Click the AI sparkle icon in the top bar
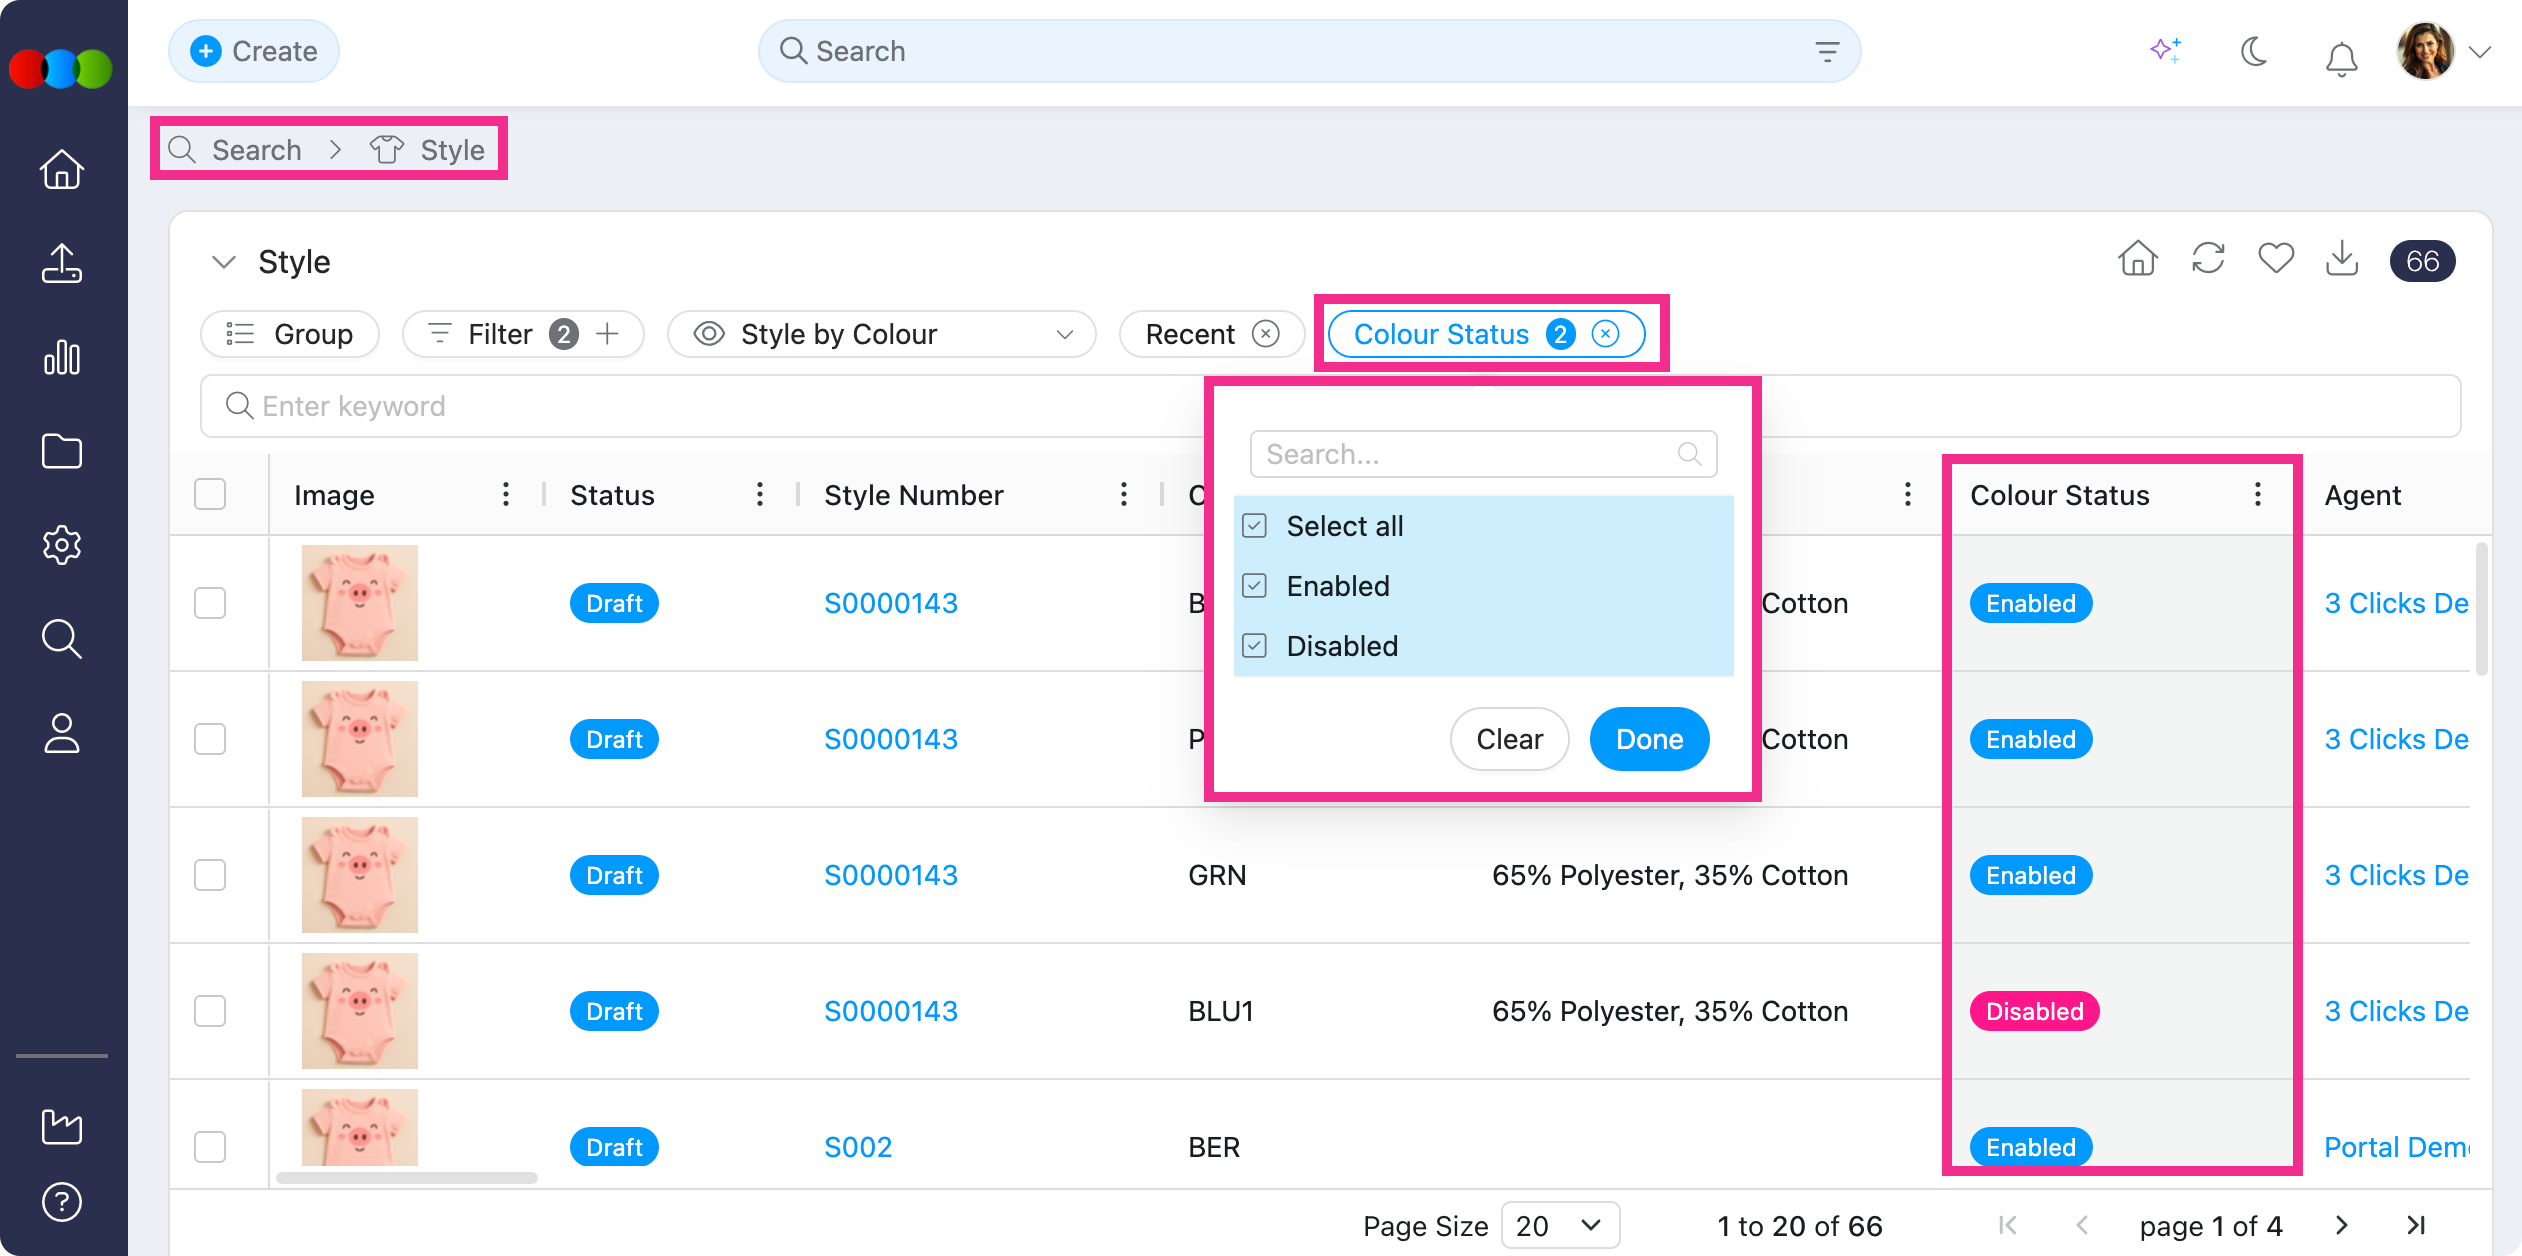The image size is (2522, 1256). point(2166,51)
